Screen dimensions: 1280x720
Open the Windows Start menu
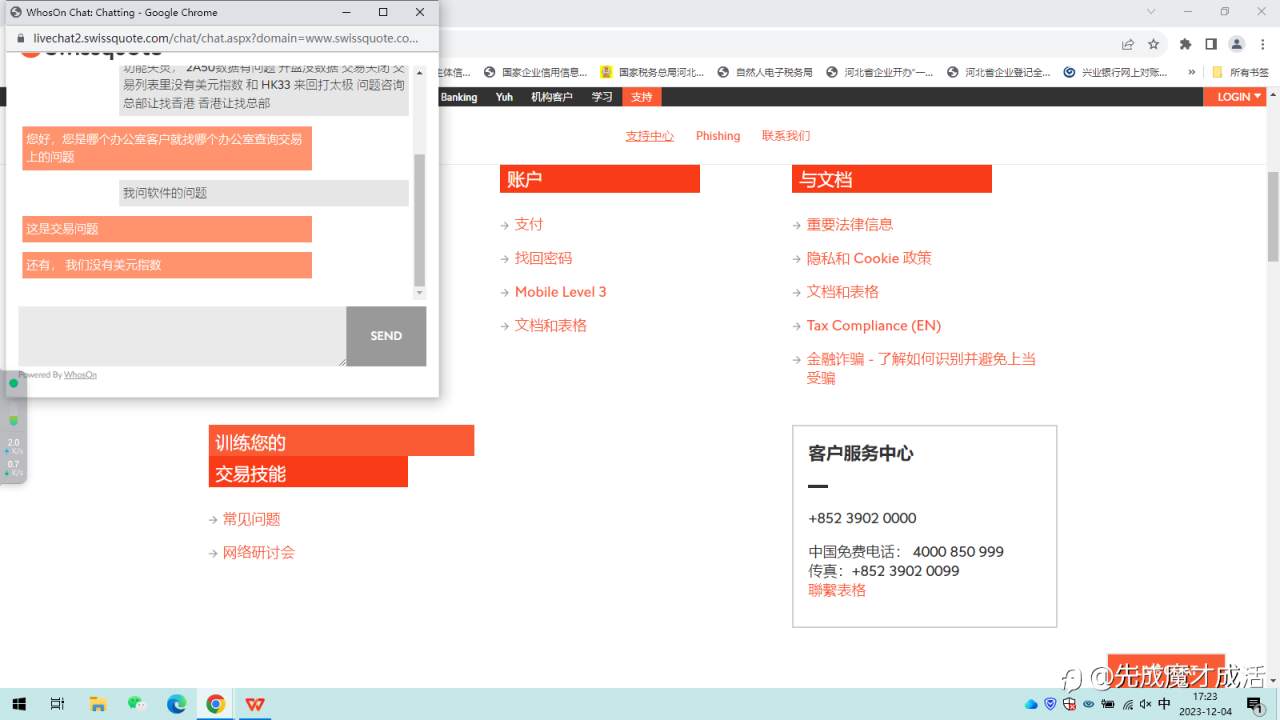click(x=19, y=704)
